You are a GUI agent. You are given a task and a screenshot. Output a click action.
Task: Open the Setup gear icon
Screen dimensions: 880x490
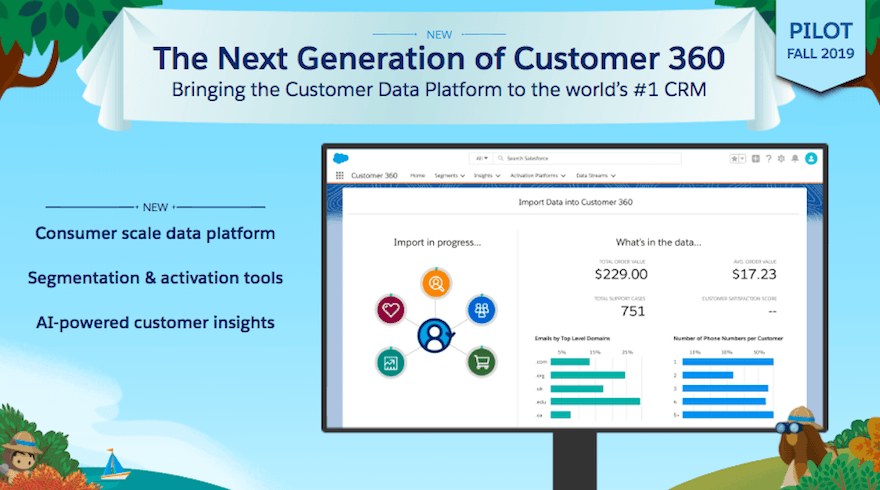781,158
